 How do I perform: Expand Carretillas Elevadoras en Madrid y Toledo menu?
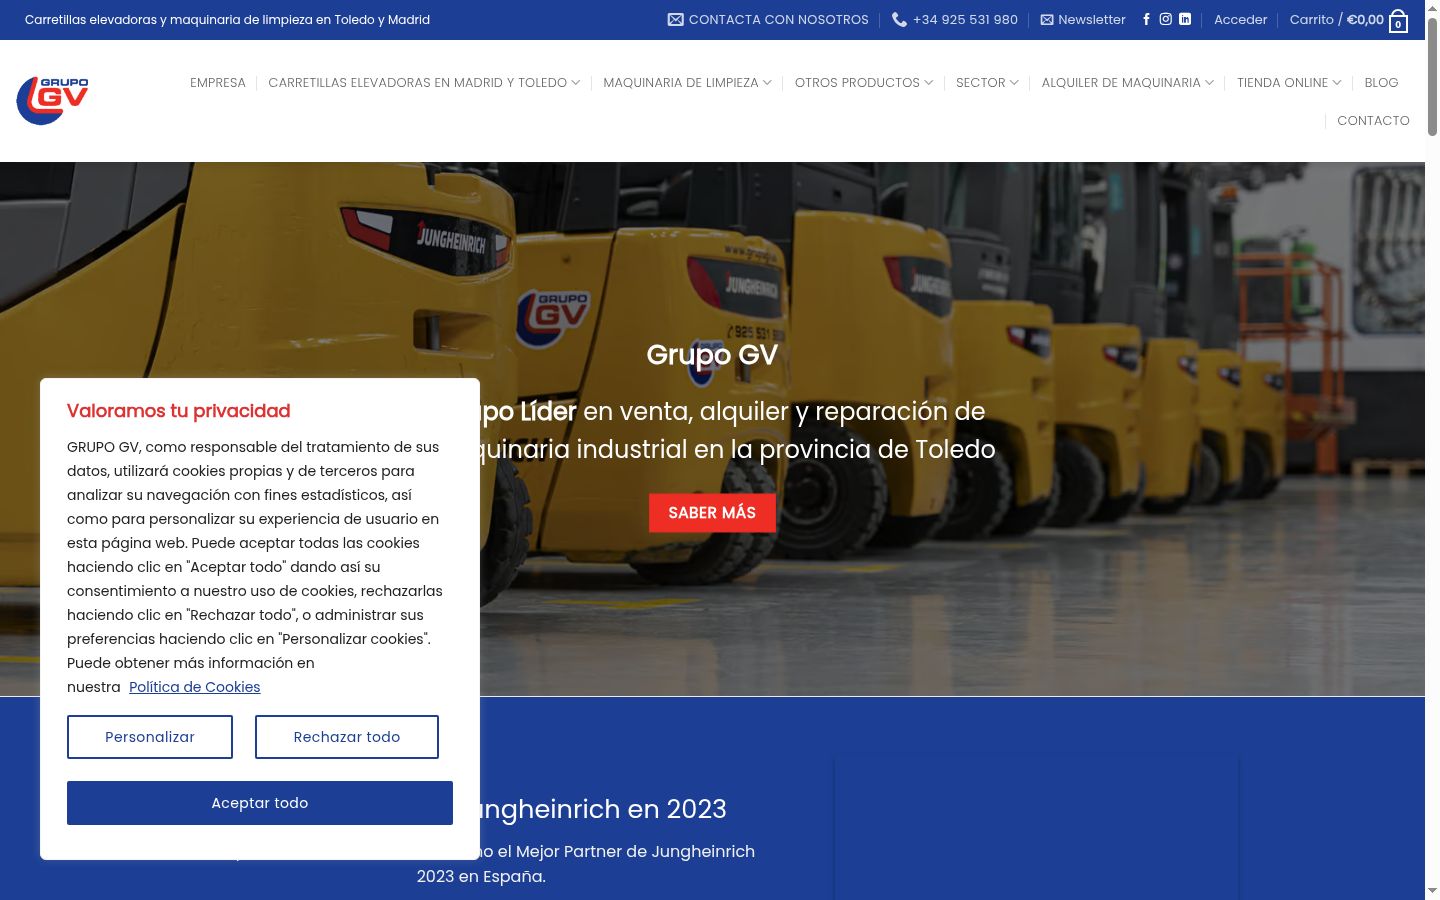424,82
